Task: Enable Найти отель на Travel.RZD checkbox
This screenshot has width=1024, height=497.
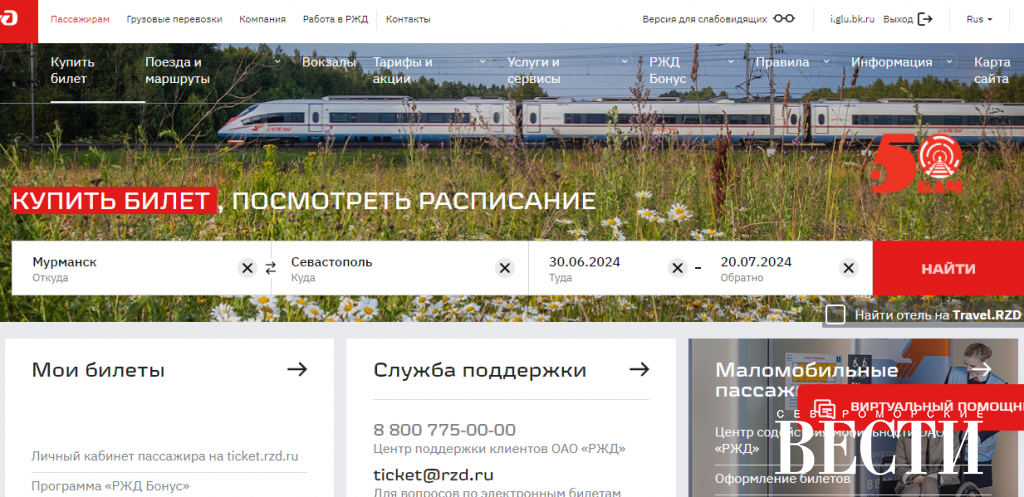Action: tap(835, 315)
